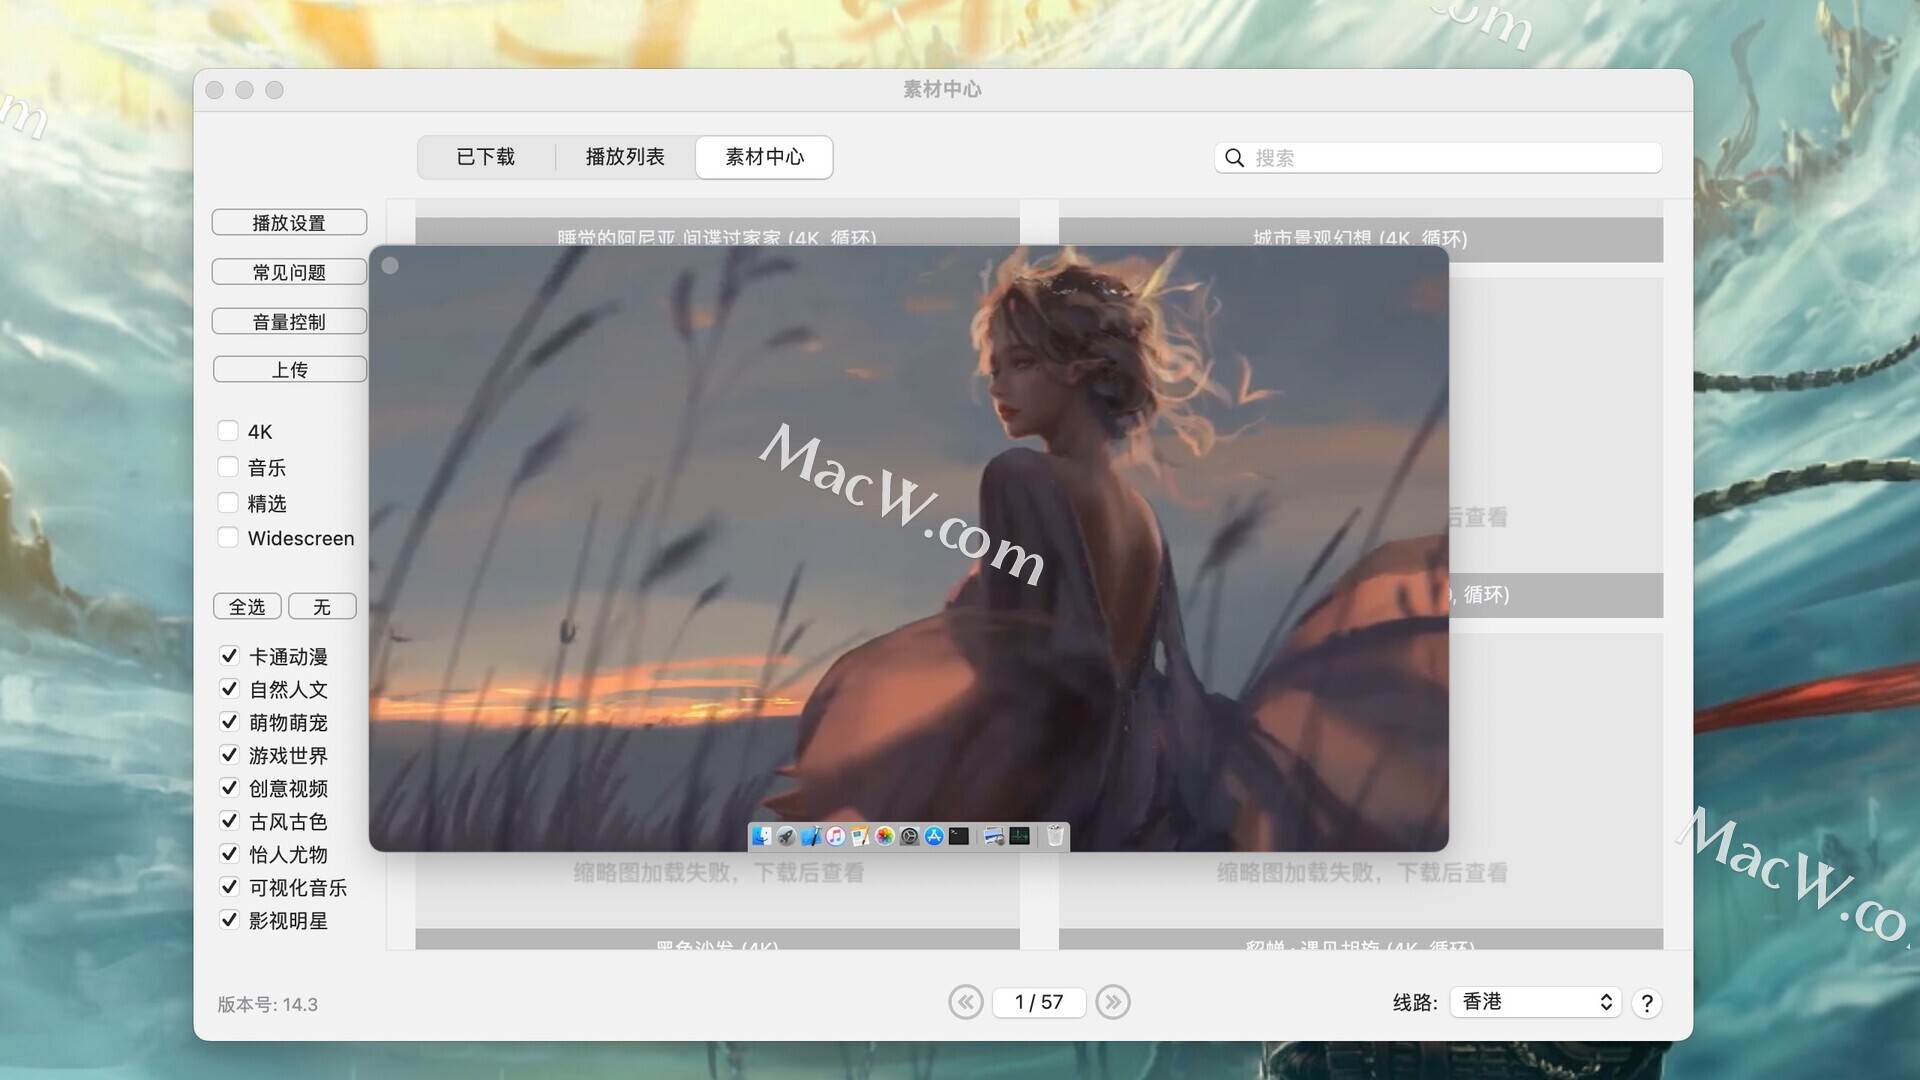Click 无 to deselect all categories

(322, 607)
